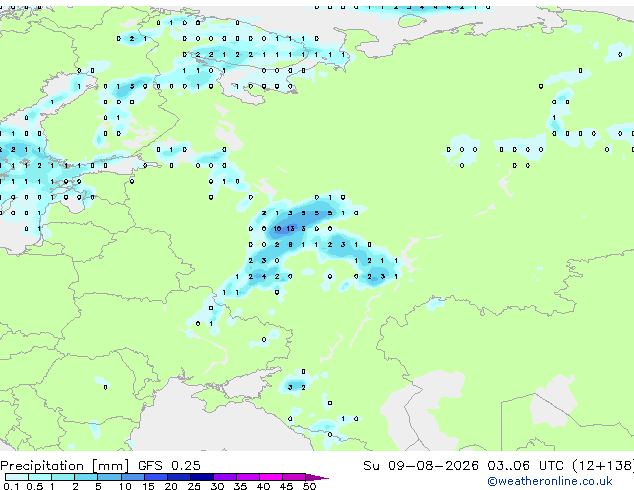Screen dimensions: 634x490
Task: Click the '10' value next to 13 on map
Action: pyautogui.click(x=277, y=229)
